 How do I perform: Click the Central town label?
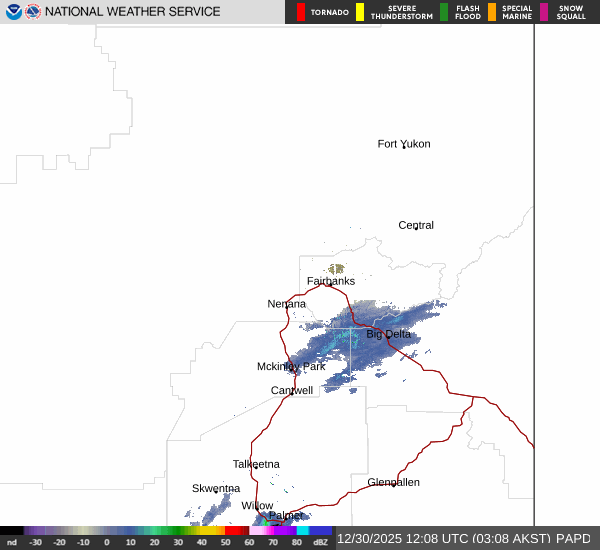point(416,225)
